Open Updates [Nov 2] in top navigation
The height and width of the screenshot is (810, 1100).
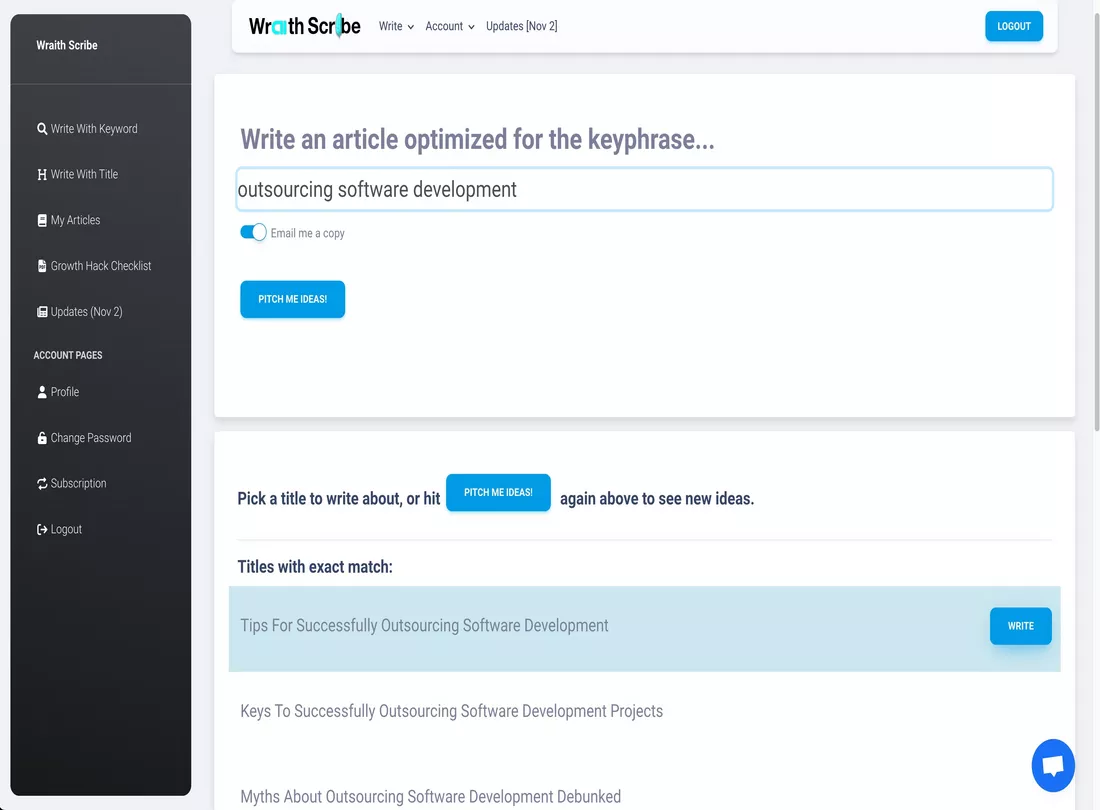click(521, 27)
